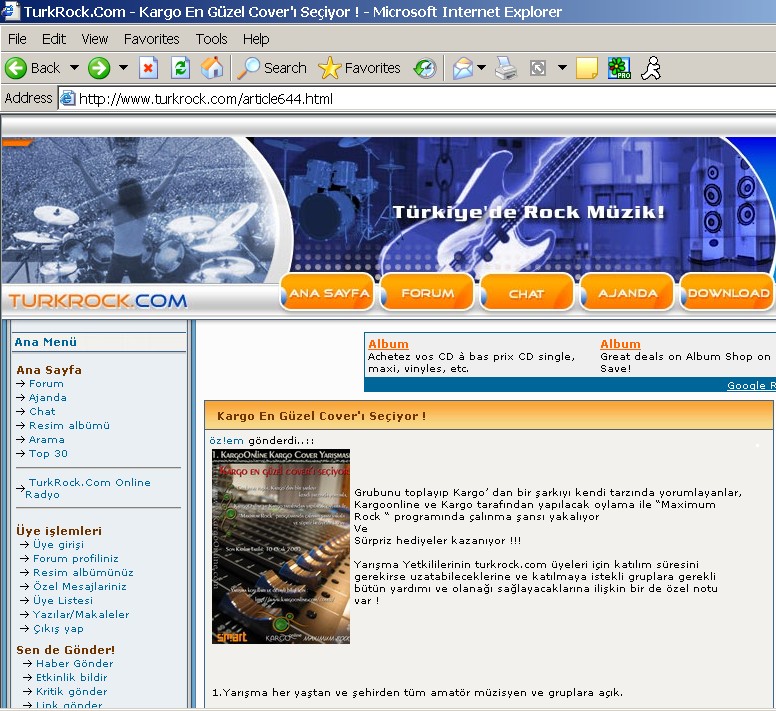
Task: Click the address bar URL field
Action: 416,98
